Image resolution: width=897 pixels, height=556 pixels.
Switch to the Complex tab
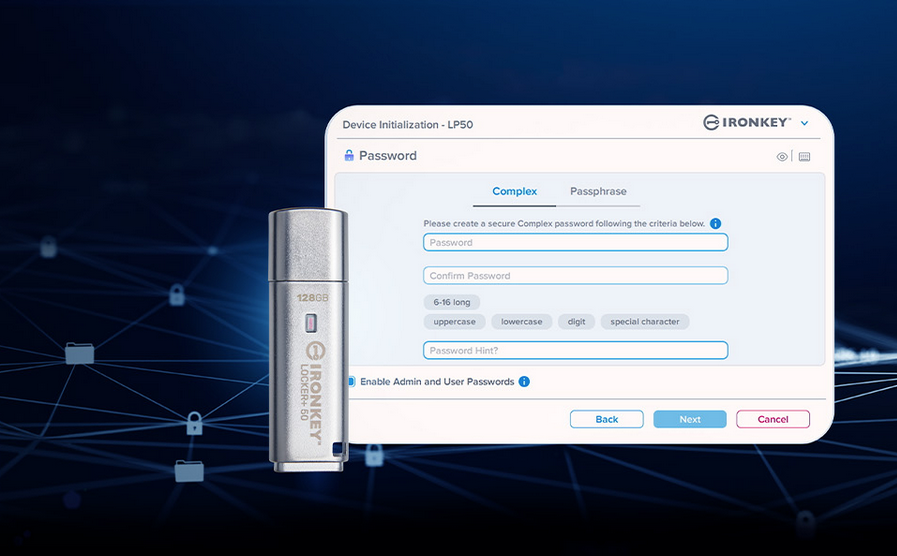coord(514,192)
